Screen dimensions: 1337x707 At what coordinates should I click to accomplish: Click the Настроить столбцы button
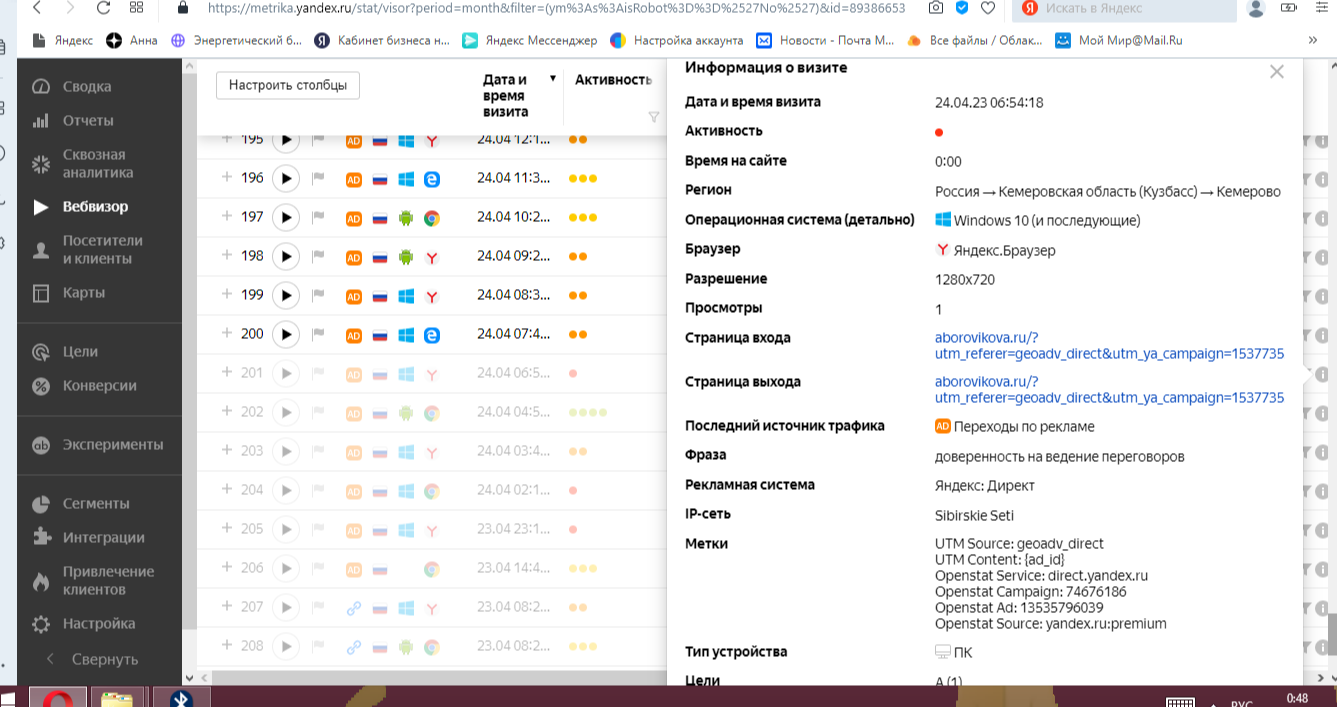288,85
